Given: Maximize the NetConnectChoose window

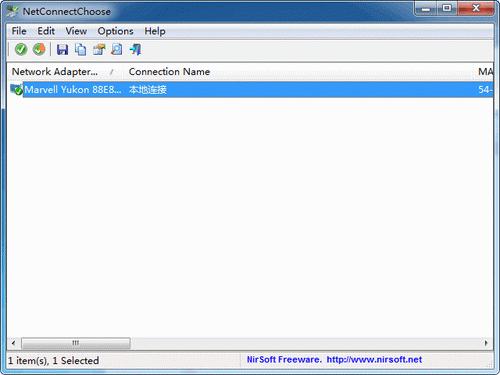Looking at the screenshot, I should pyautogui.click(x=447, y=8).
